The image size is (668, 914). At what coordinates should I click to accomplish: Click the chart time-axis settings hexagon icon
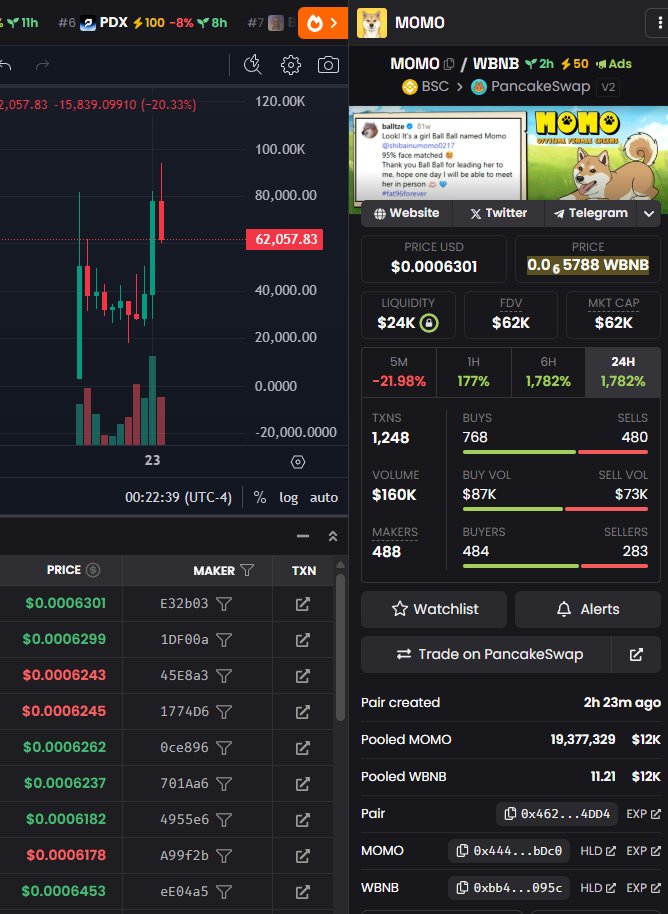[298, 462]
